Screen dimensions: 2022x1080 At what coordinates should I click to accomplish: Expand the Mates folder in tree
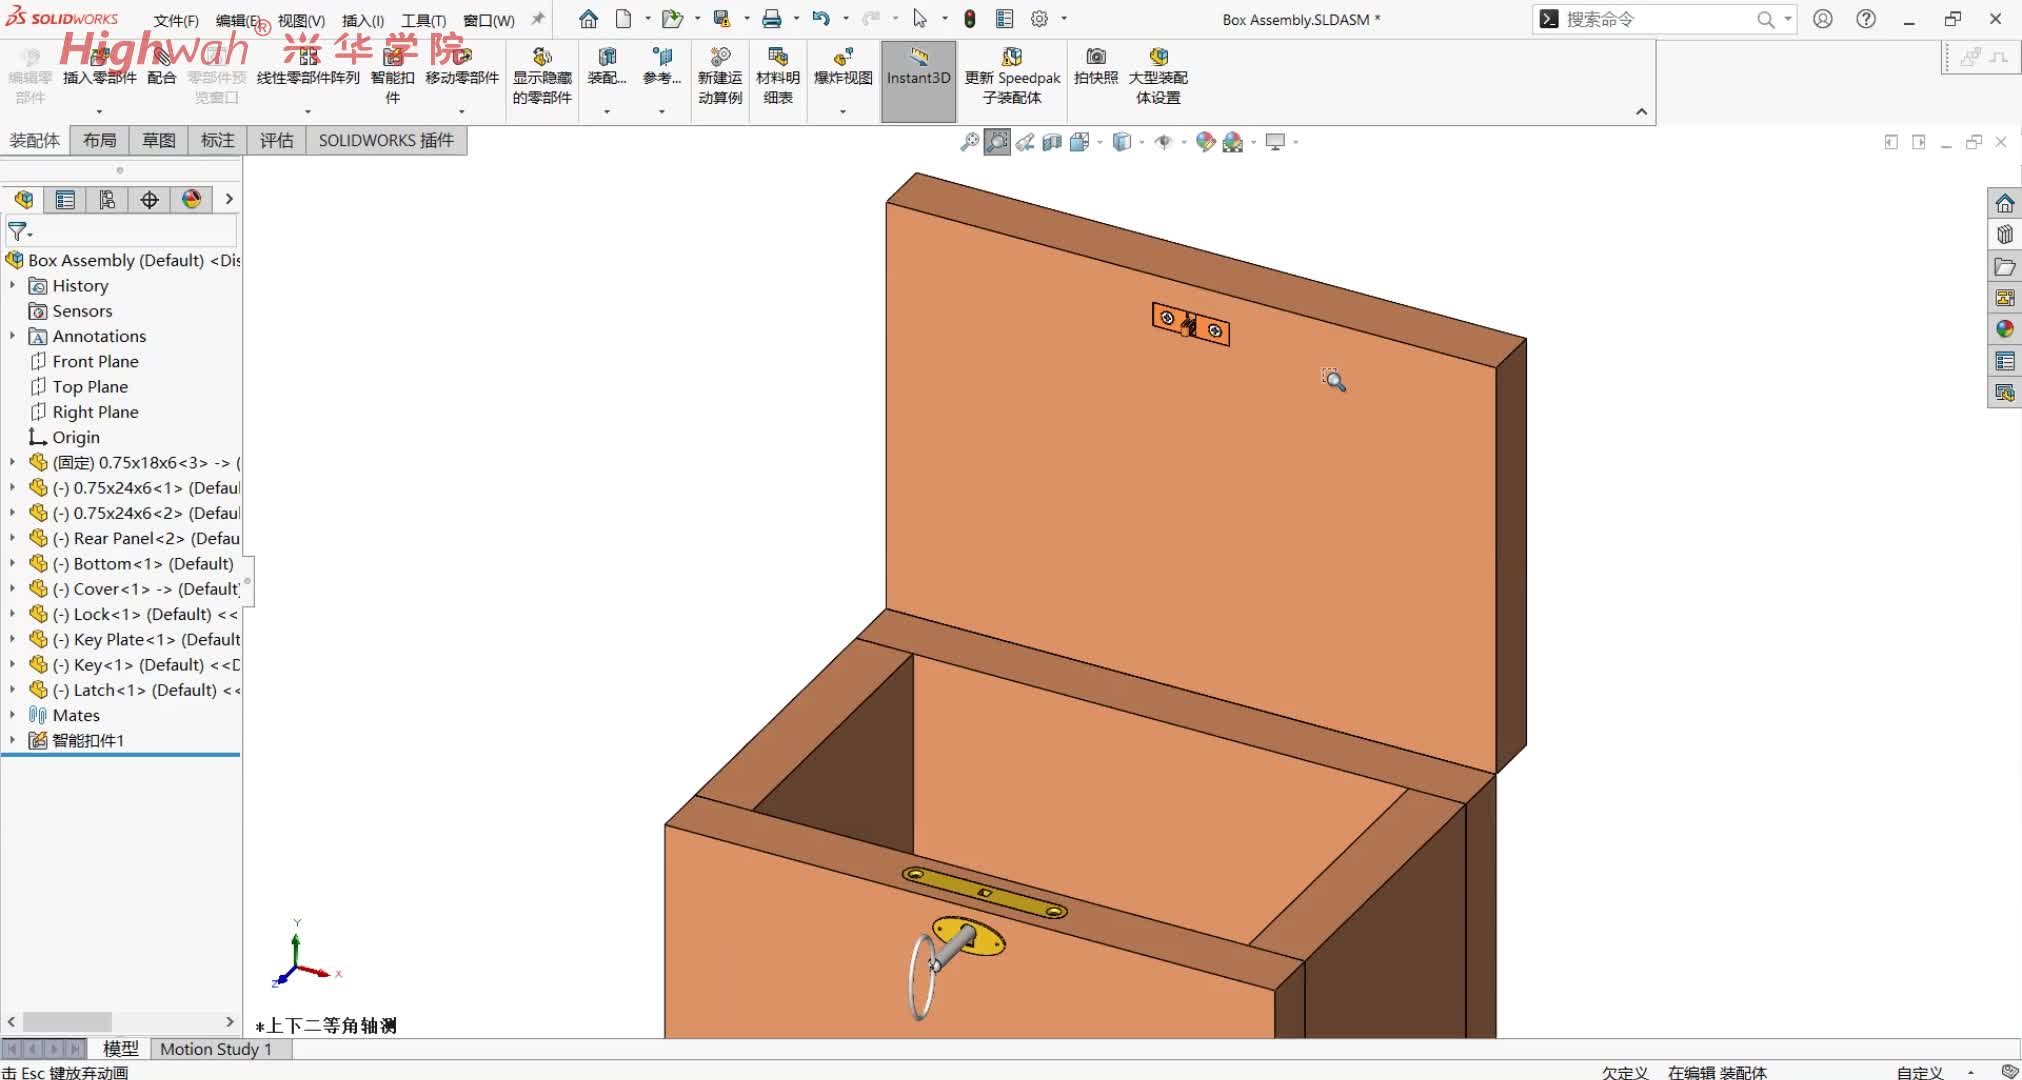pyautogui.click(x=12, y=715)
